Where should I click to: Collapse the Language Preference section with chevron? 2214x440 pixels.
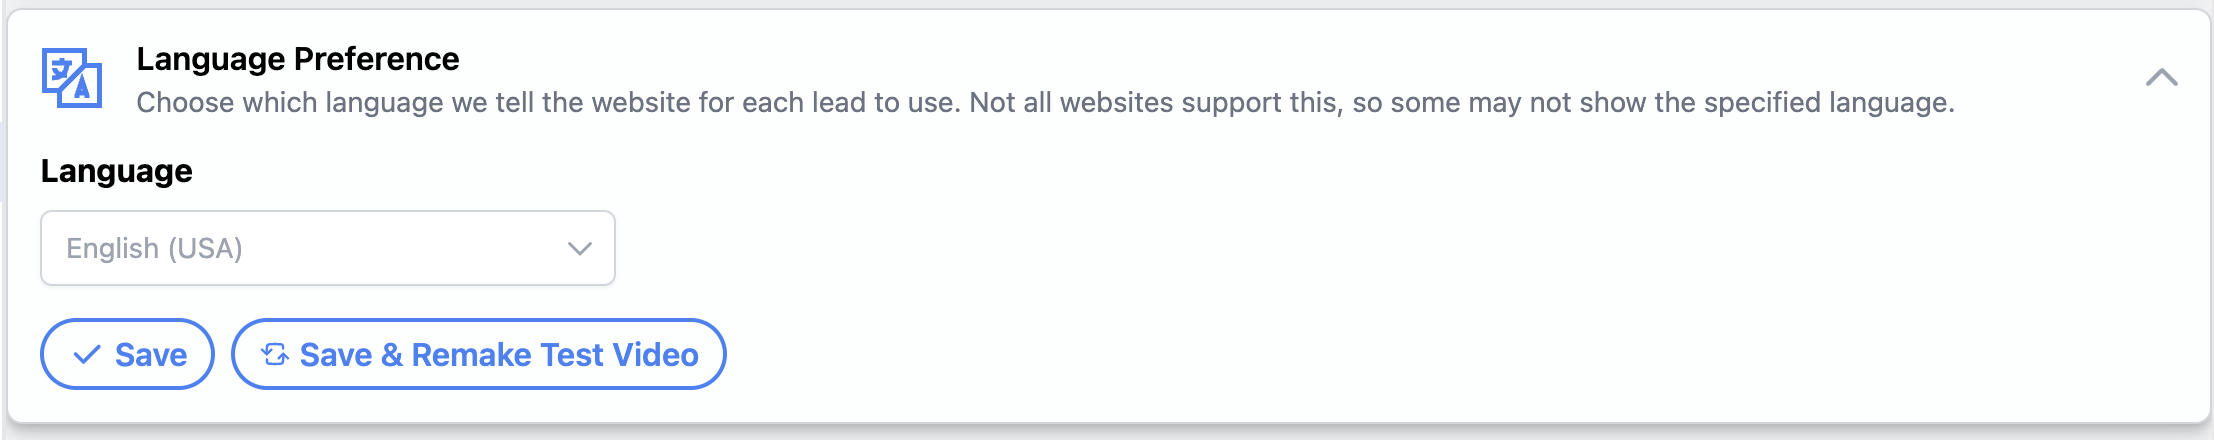click(2161, 77)
